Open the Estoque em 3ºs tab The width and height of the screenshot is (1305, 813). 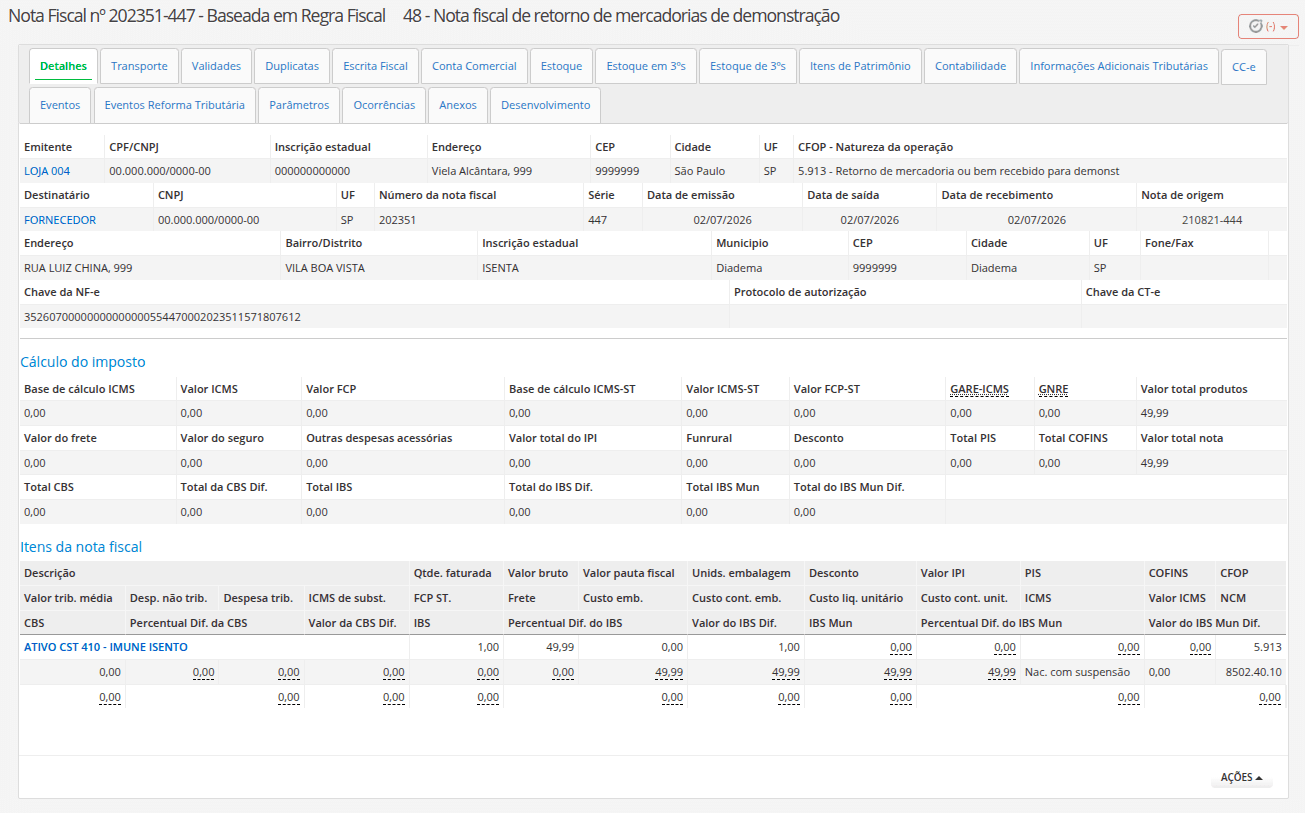pos(646,66)
